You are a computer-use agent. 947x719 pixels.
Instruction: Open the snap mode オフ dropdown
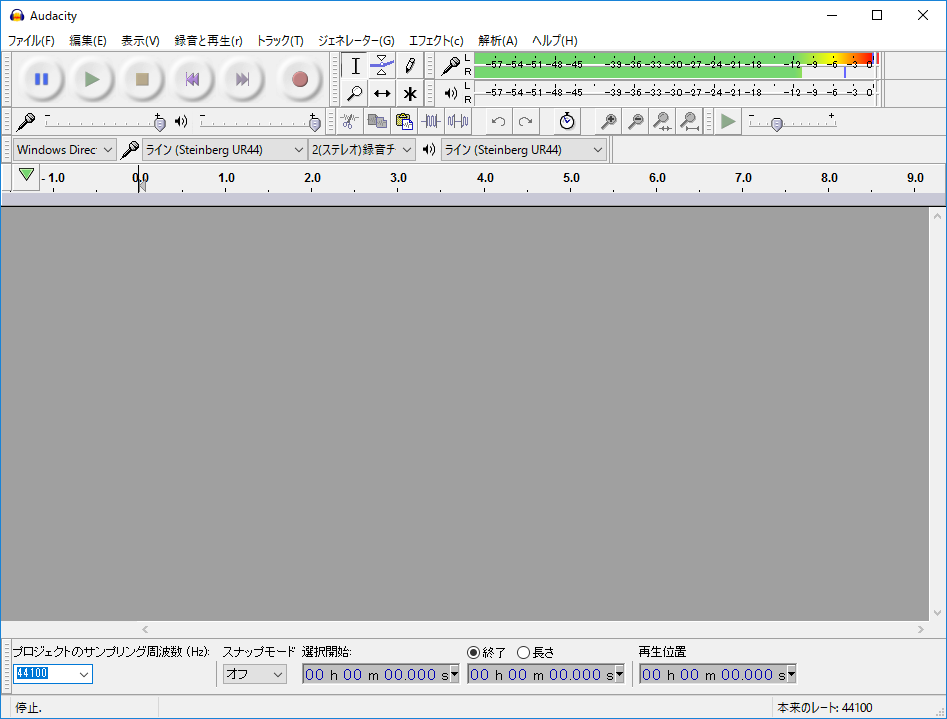click(x=253, y=673)
